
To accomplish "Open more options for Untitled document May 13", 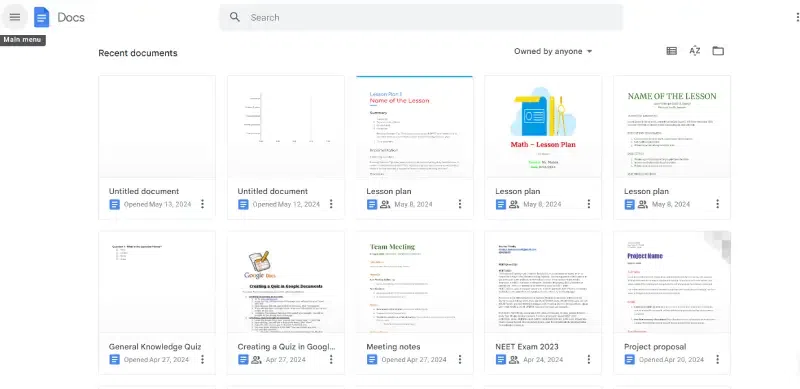I will pyautogui.click(x=203, y=204).
